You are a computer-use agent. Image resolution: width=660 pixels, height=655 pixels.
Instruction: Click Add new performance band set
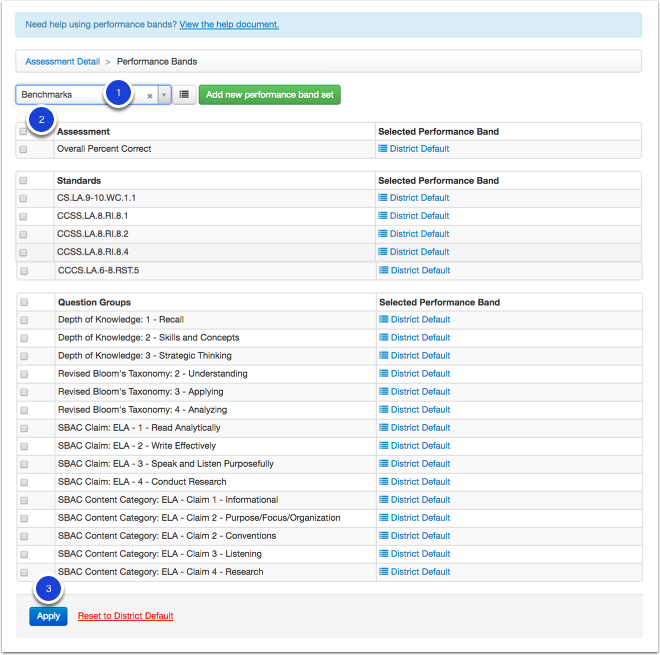click(269, 95)
